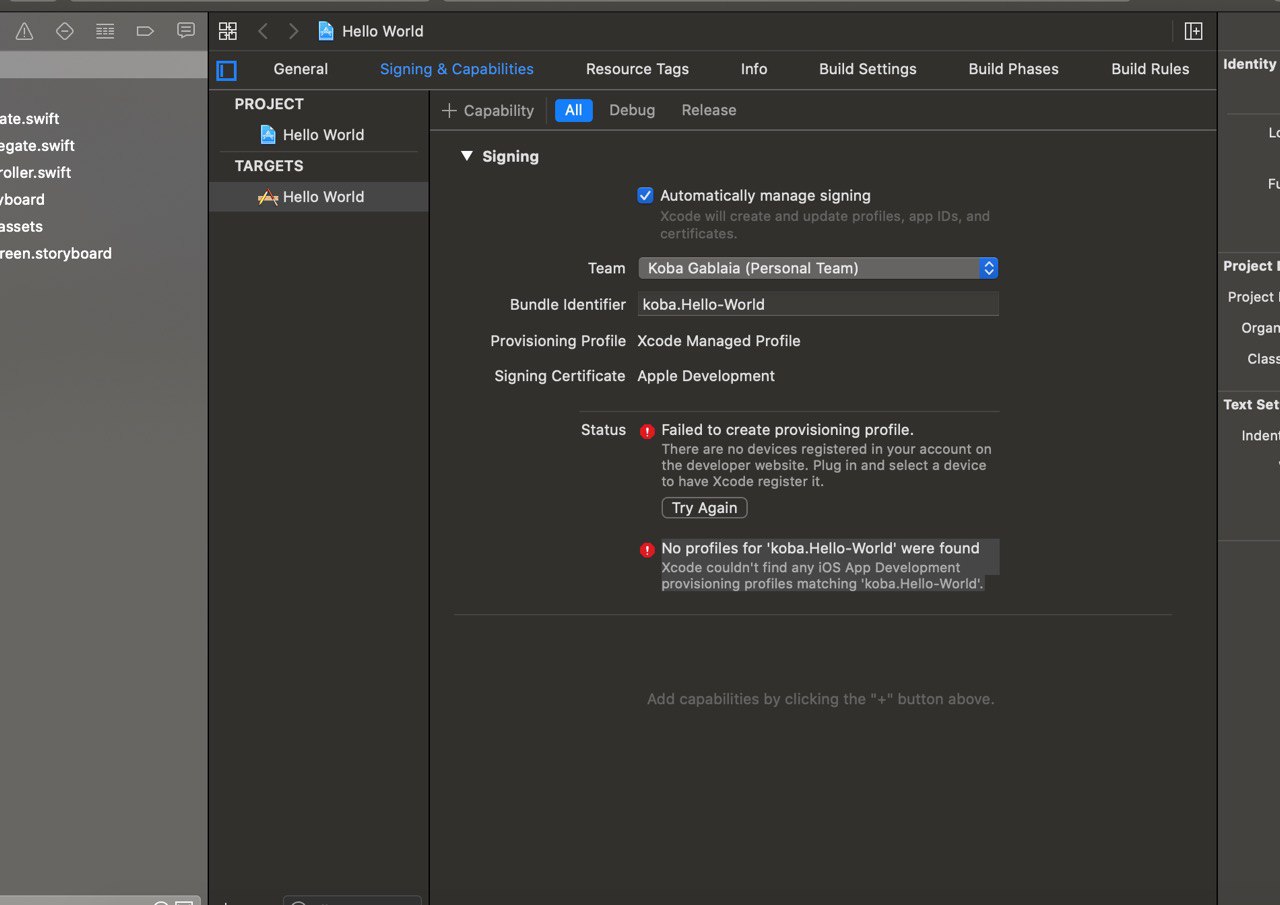The height and width of the screenshot is (905, 1280).
Task: Select the file ending in egate.swift
Action: click(37, 145)
